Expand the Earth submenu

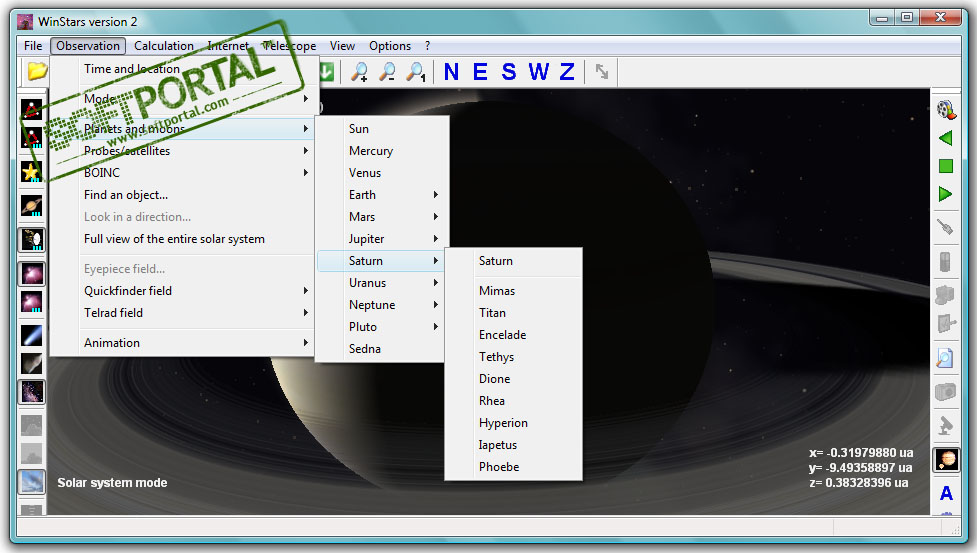click(x=381, y=195)
